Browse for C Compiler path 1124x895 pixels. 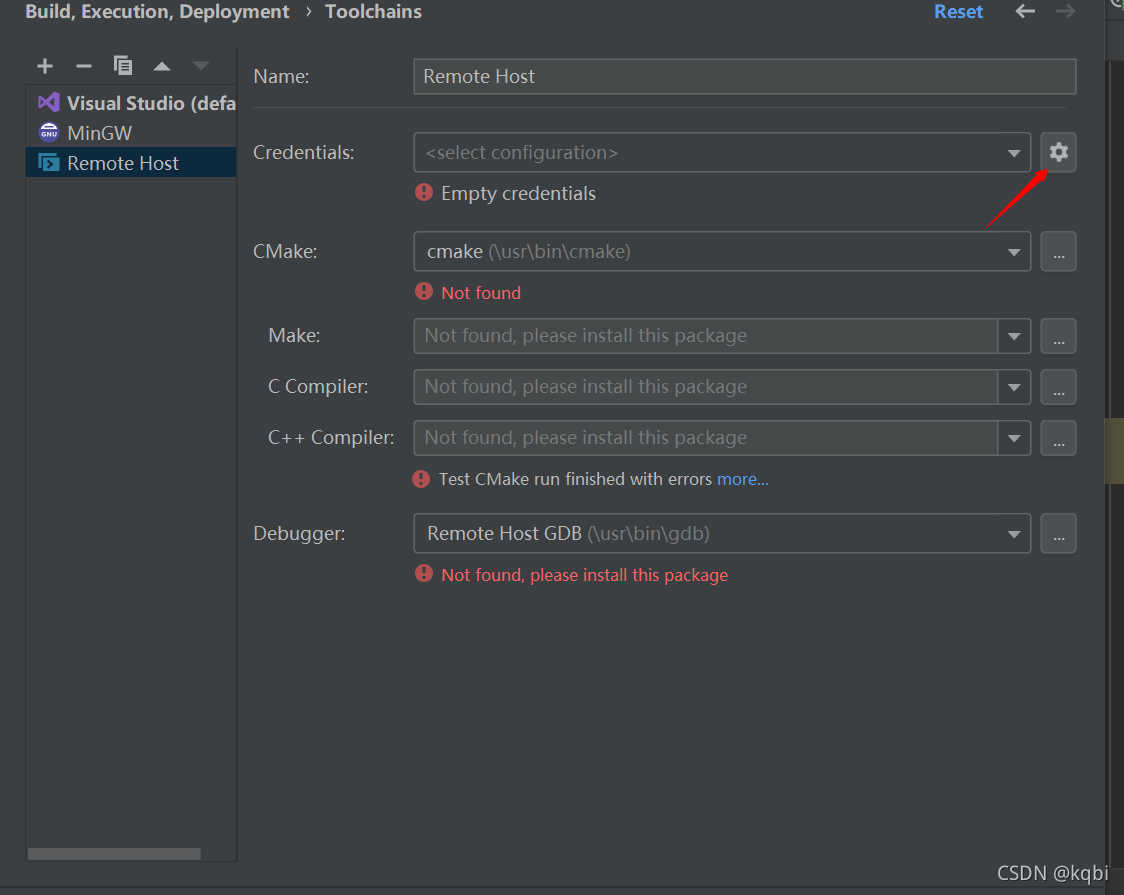[x=1058, y=387]
